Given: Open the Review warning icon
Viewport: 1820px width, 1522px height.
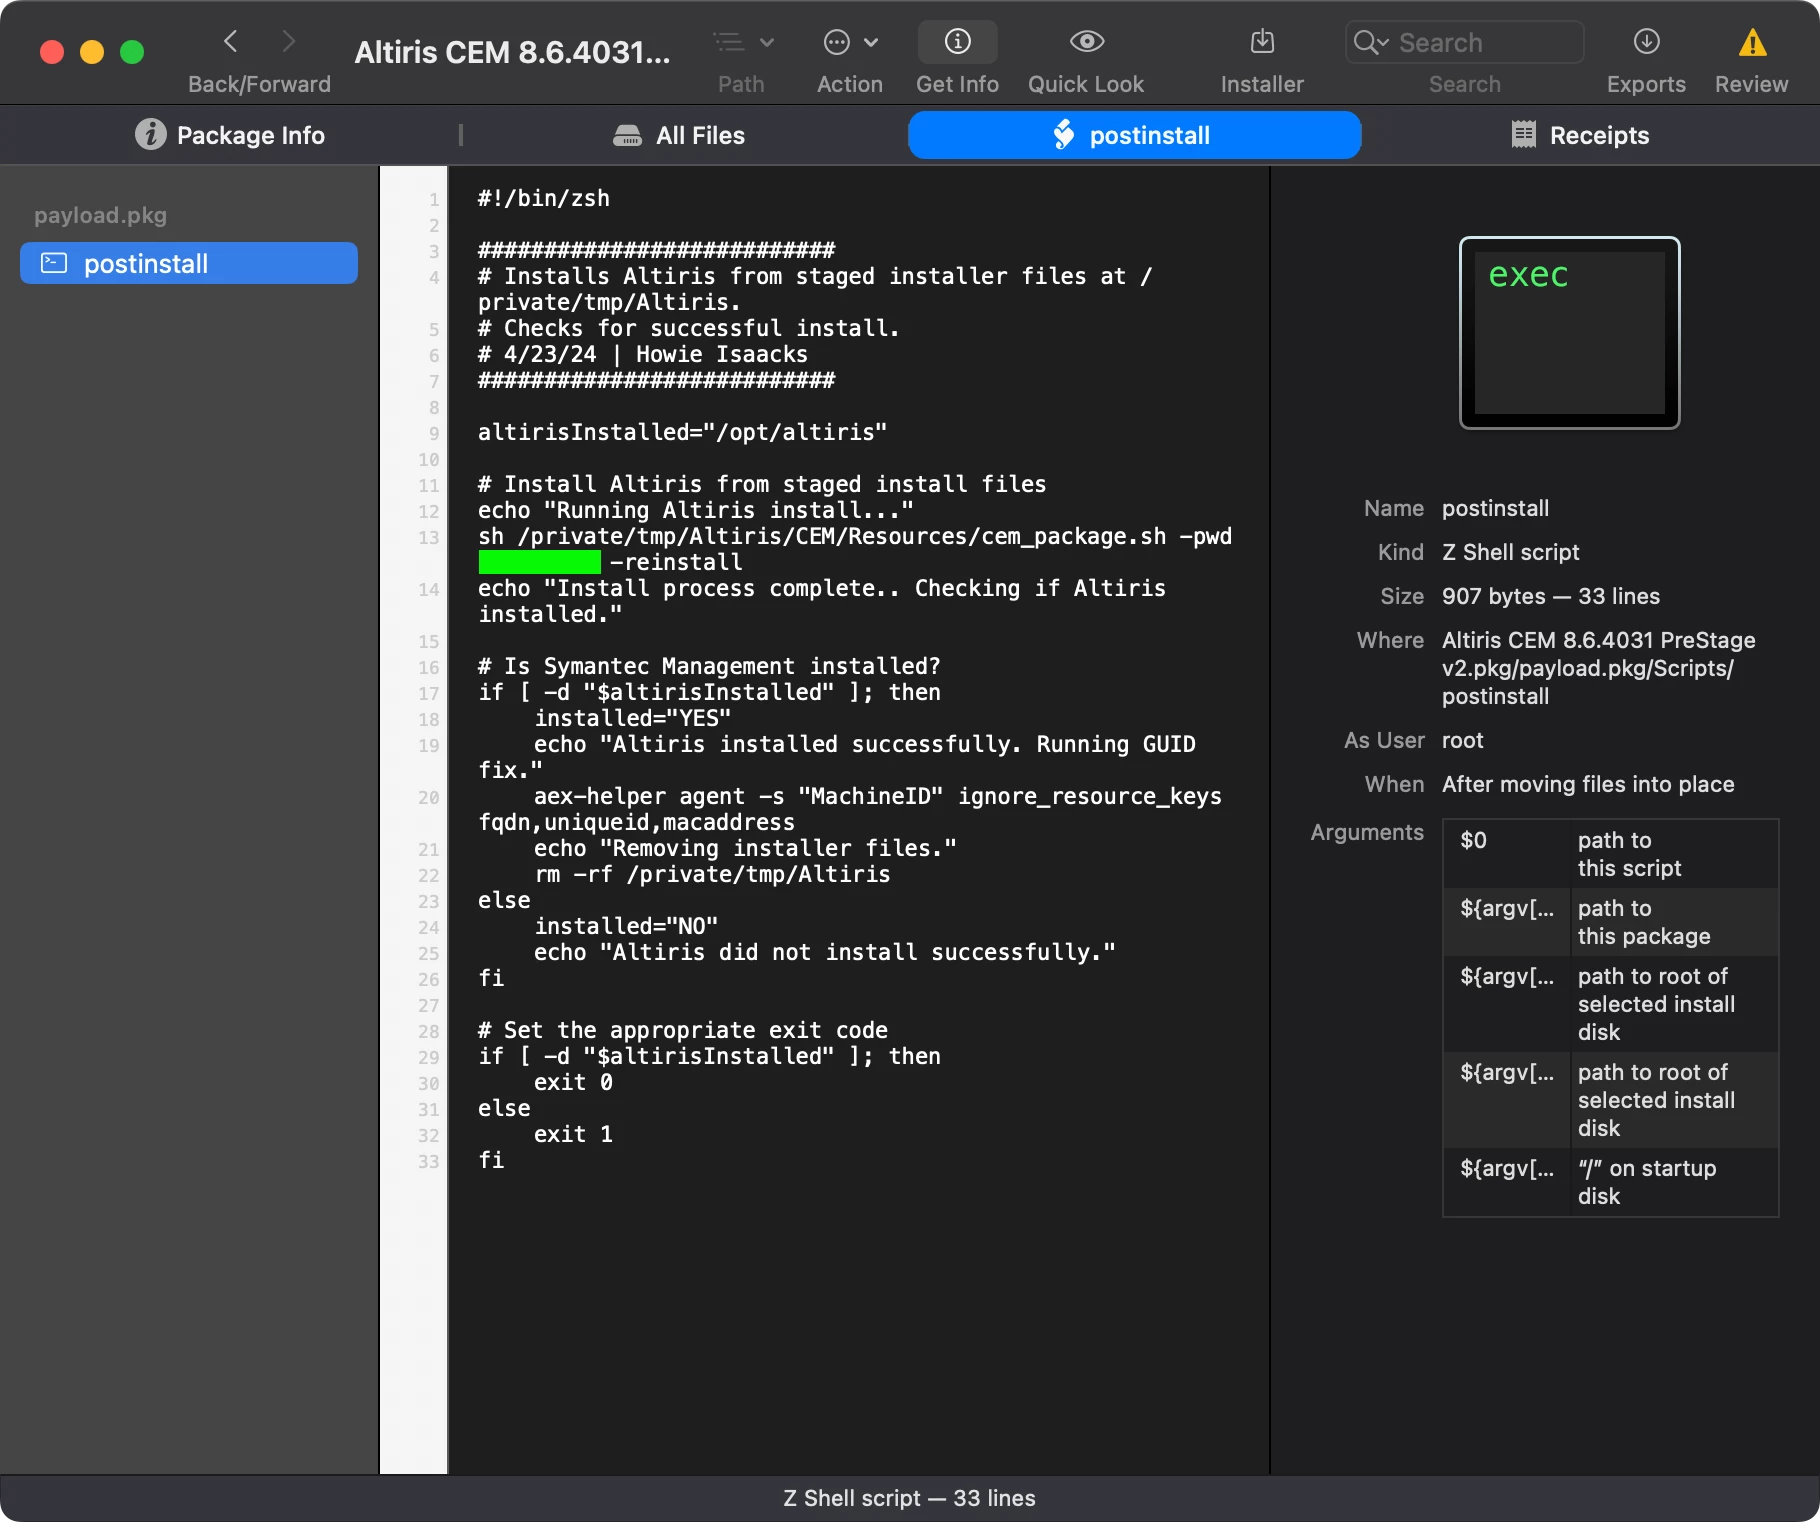Looking at the screenshot, I should pyautogui.click(x=1753, y=42).
